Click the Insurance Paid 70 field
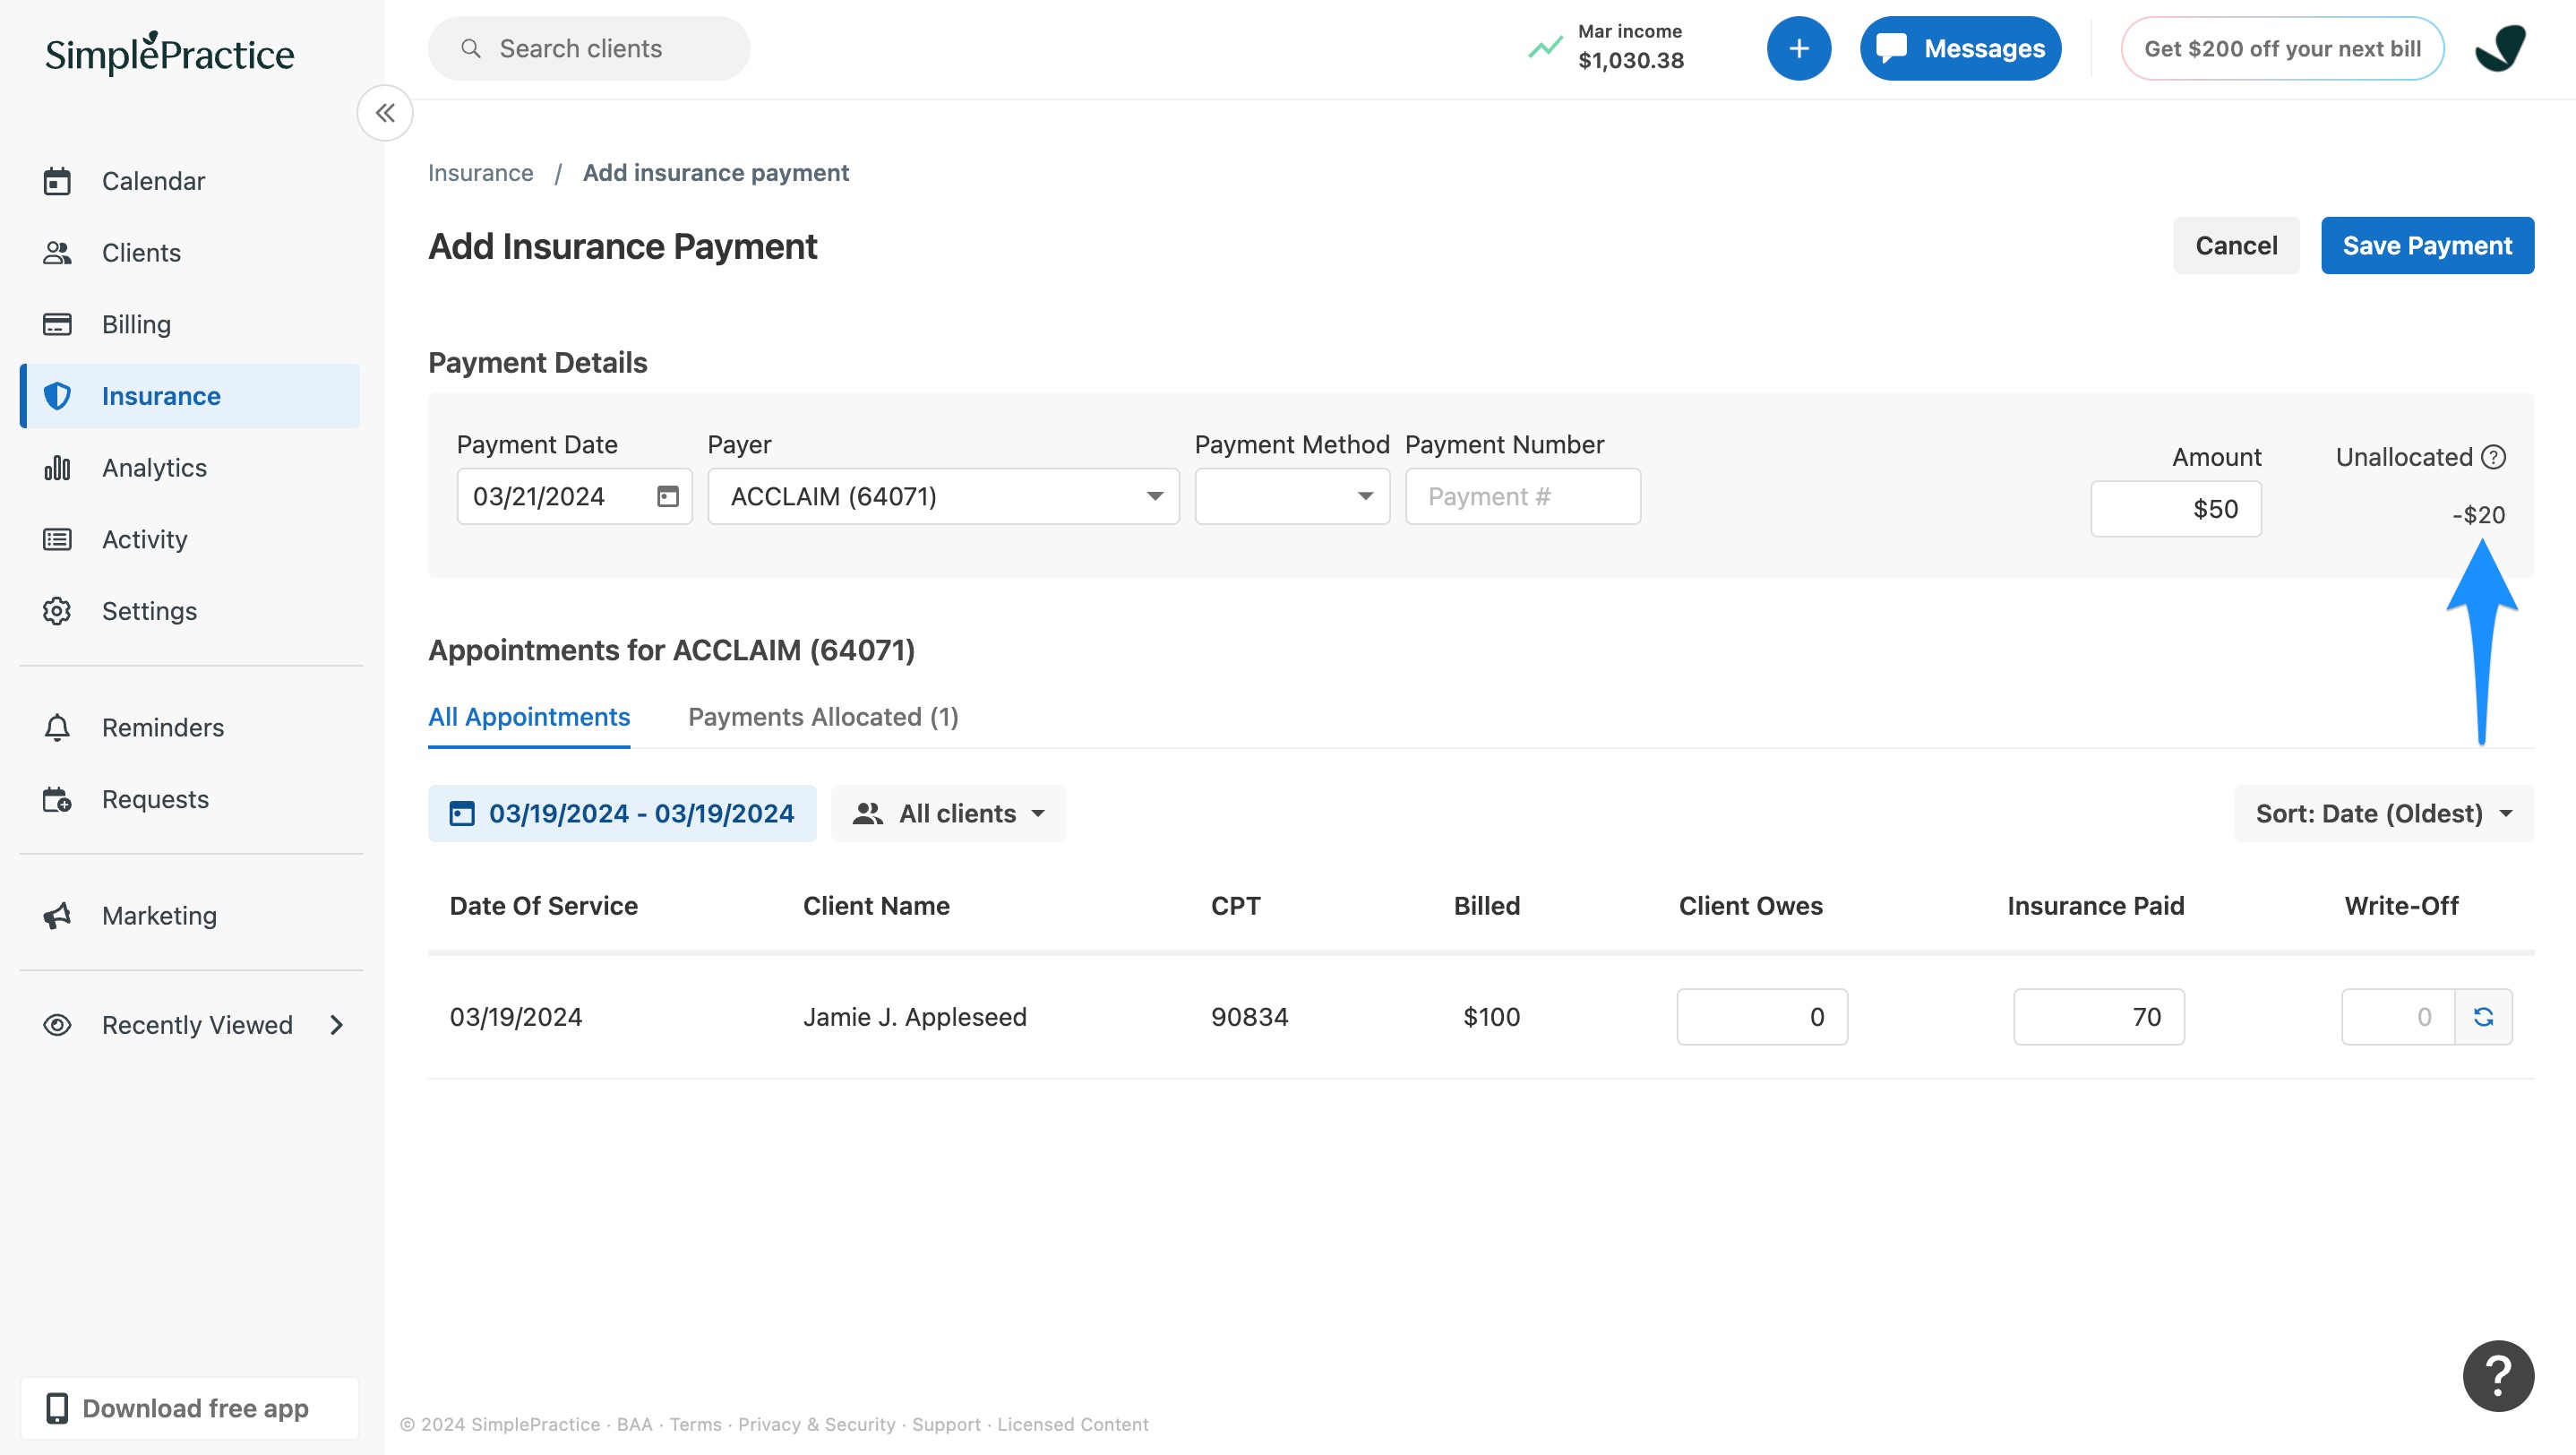 [2098, 1017]
